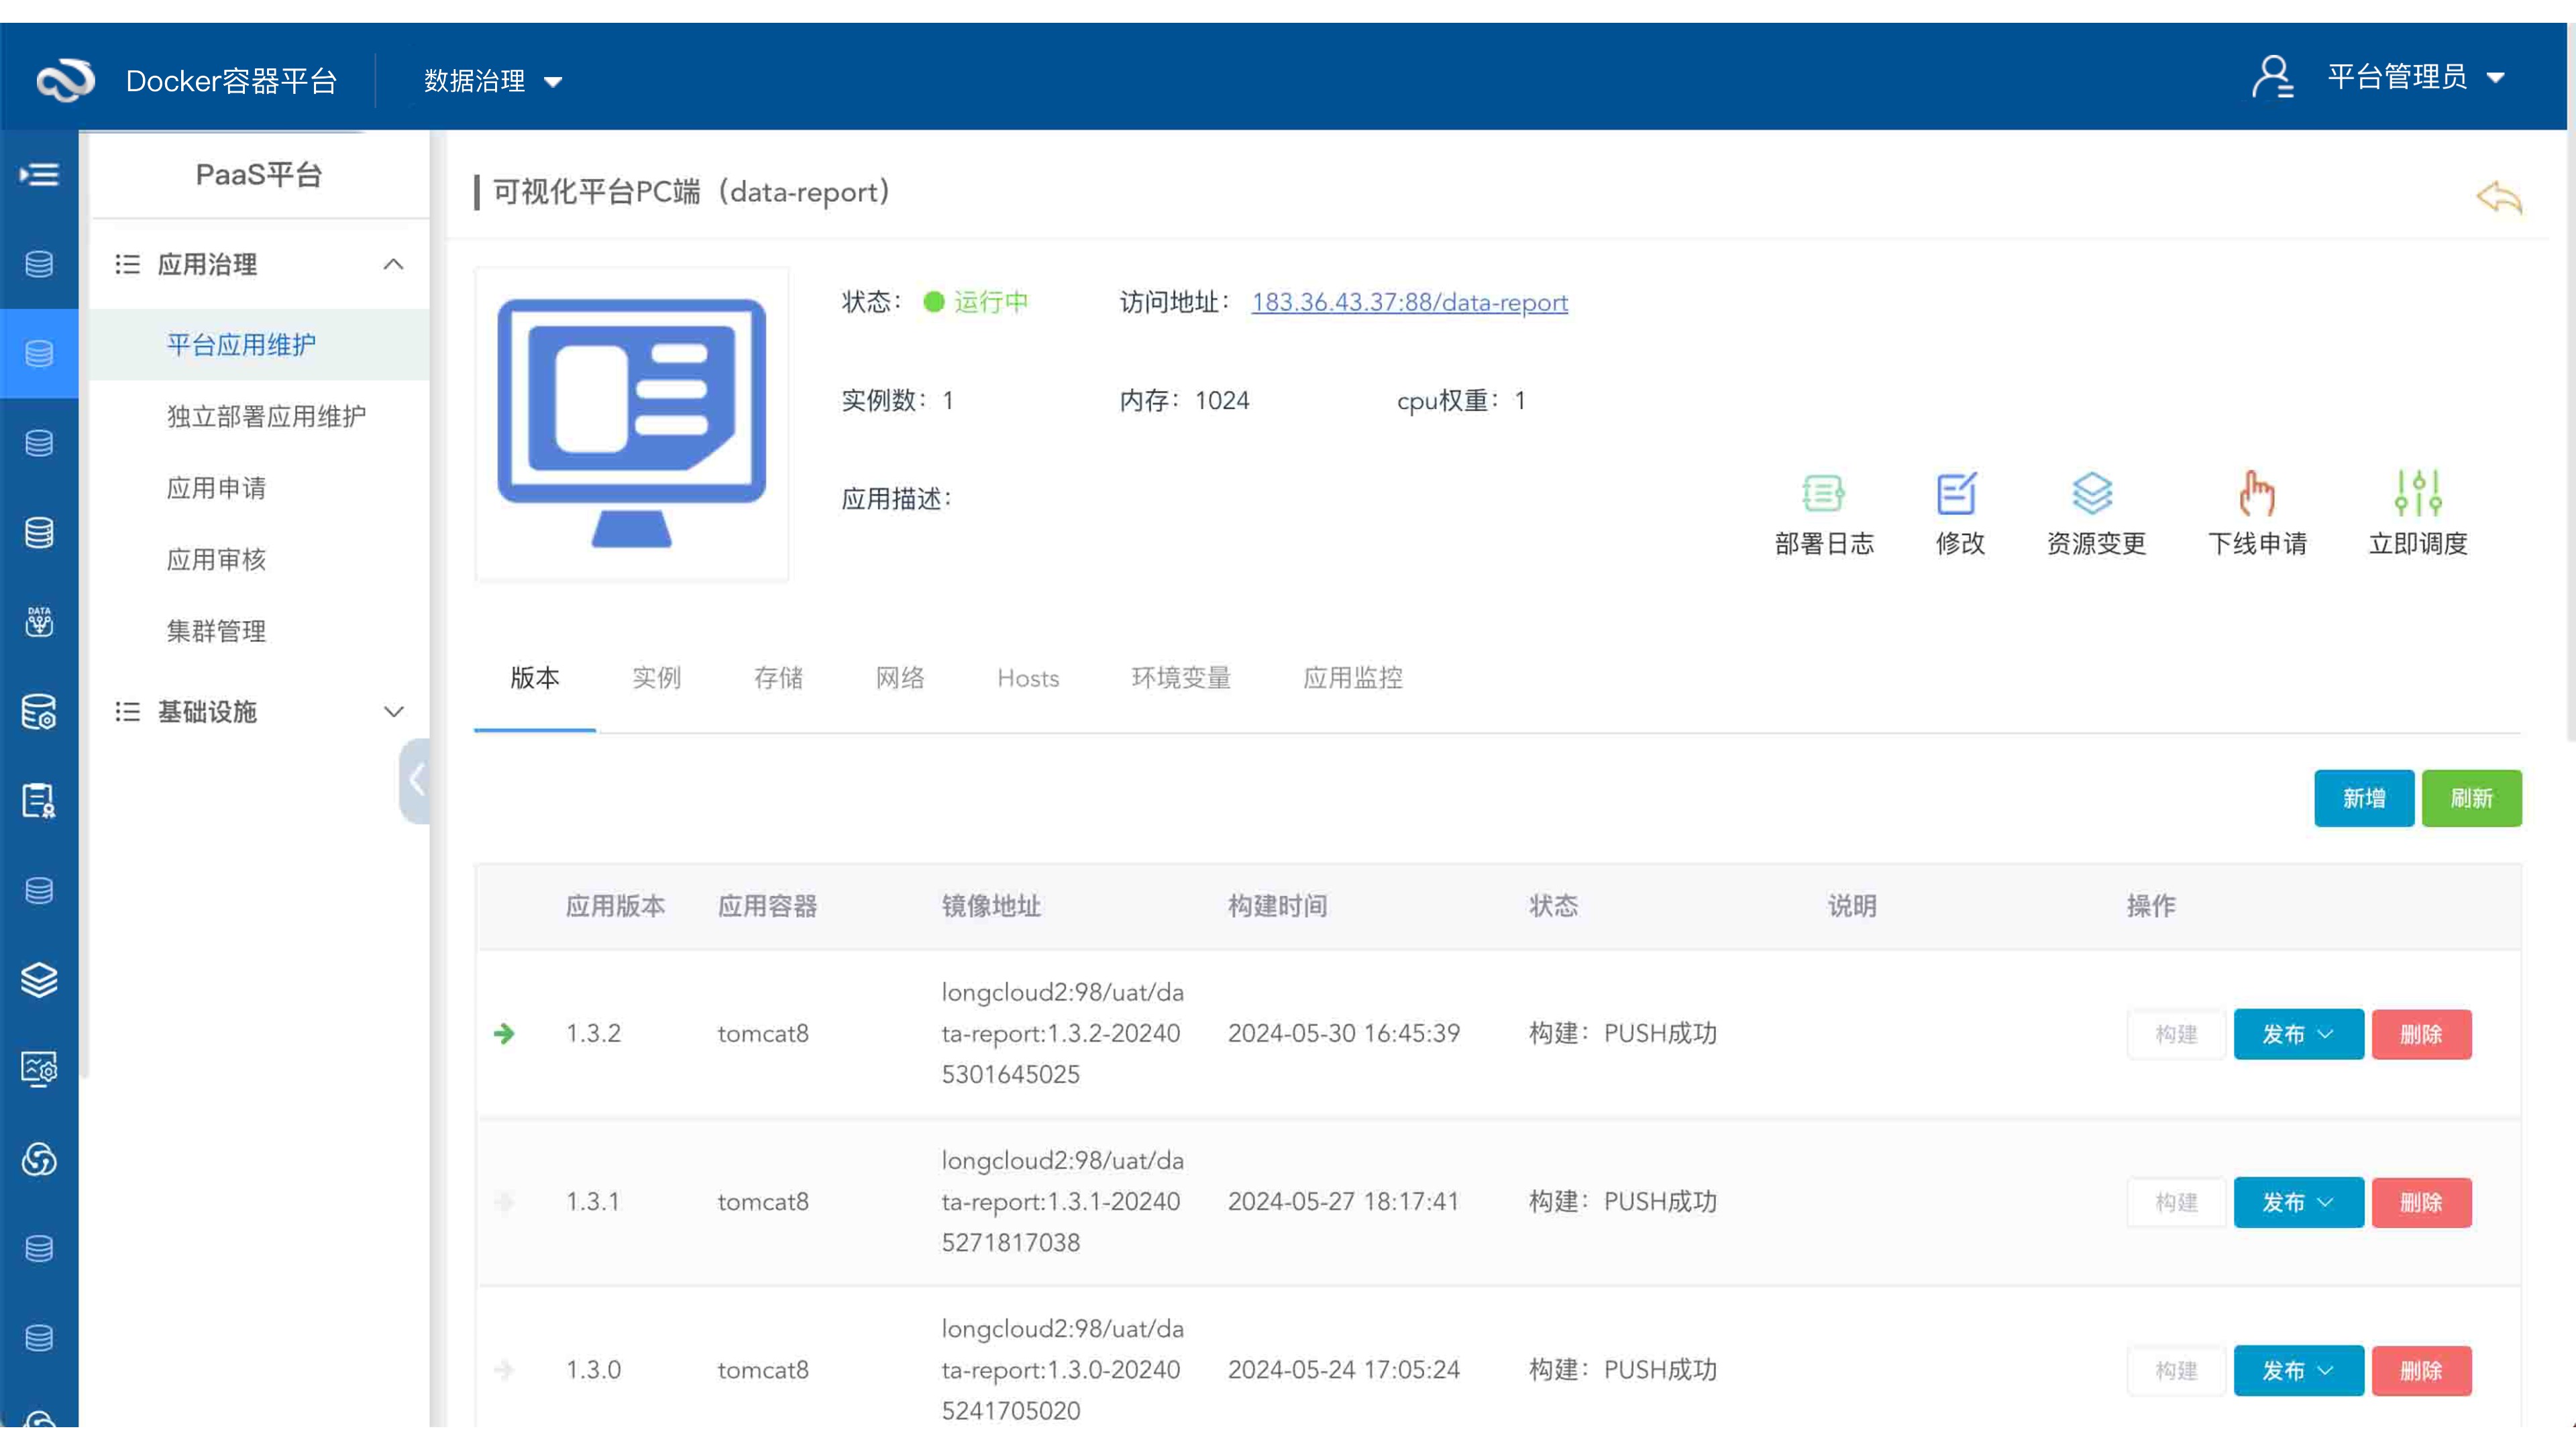Collapse the 应用治理 section
The width and height of the screenshot is (2576, 1450).
pyautogui.click(x=393, y=264)
